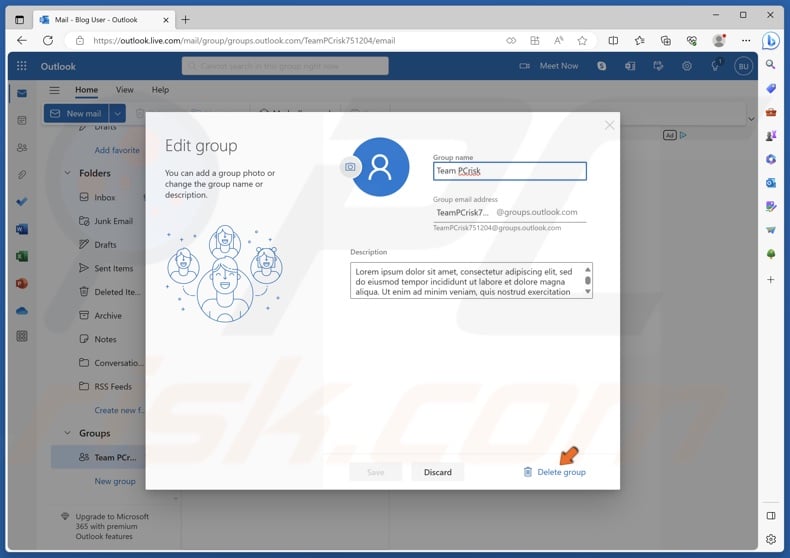Switch to the View tab
The height and width of the screenshot is (558, 790).
pos(124,90)
